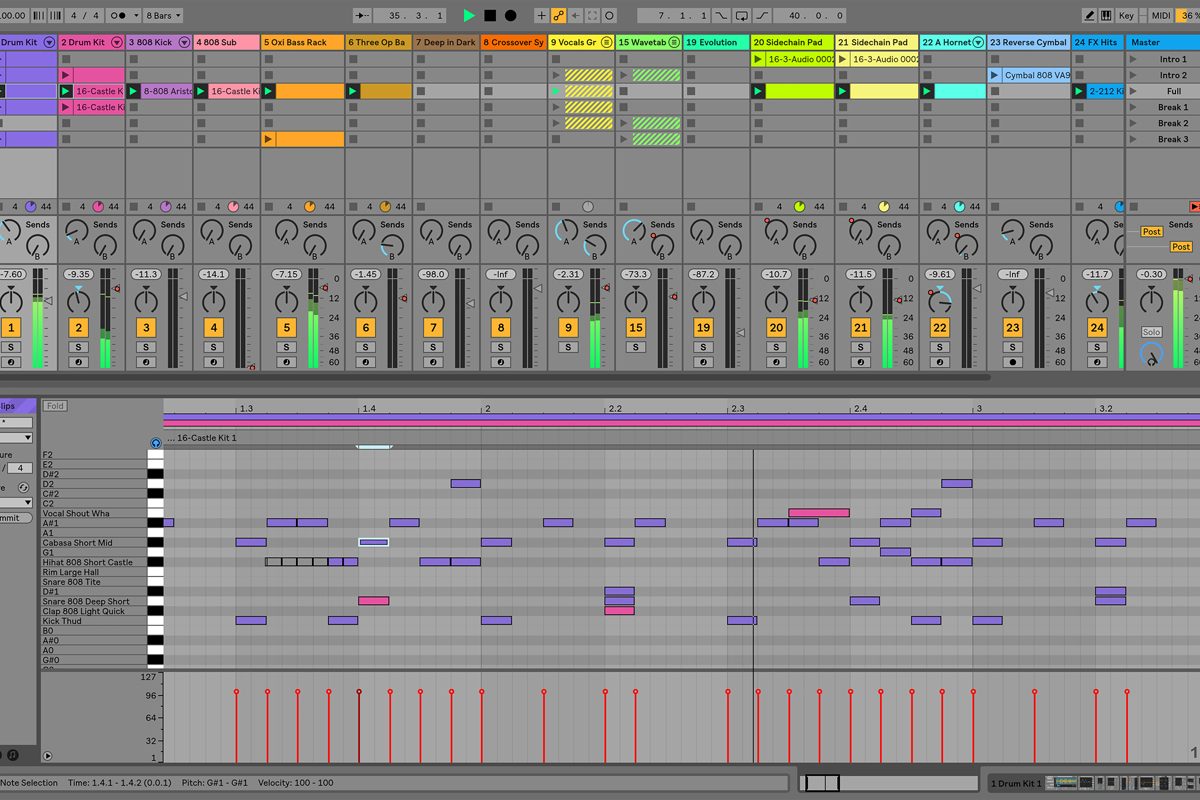The height and width of the screenshot is (800, 1200).
Task: Toggle track 2 activator button
Action: pyautogui.click(x=79, y=327)
